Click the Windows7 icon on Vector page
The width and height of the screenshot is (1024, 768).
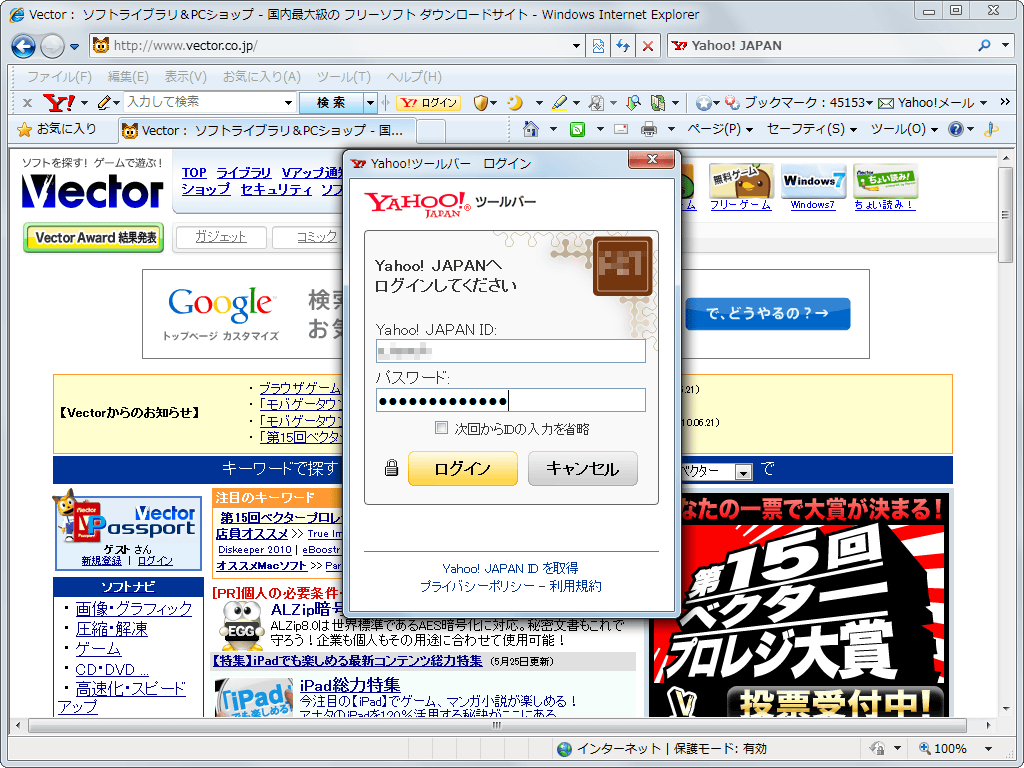[x=813, y=182]
